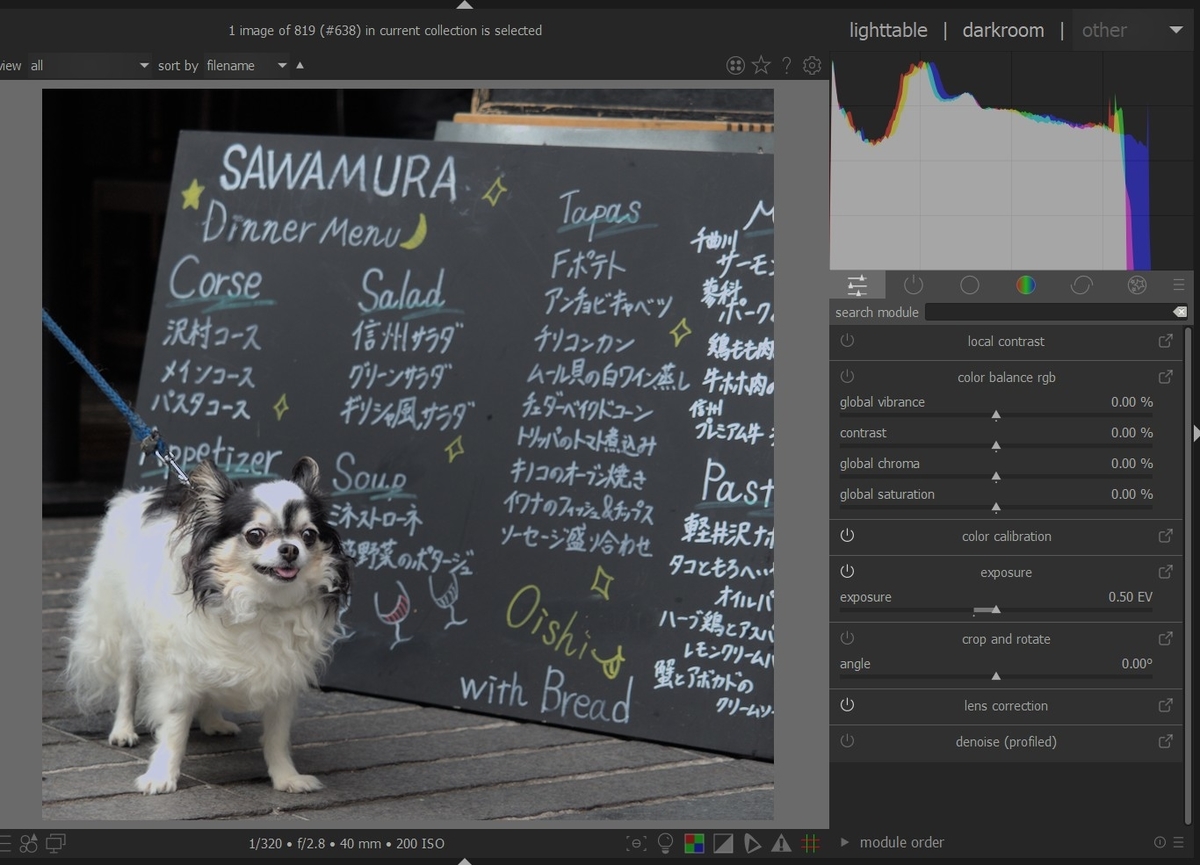
Task: Open module order presets menu
Action: click(x=1178, y=842)
